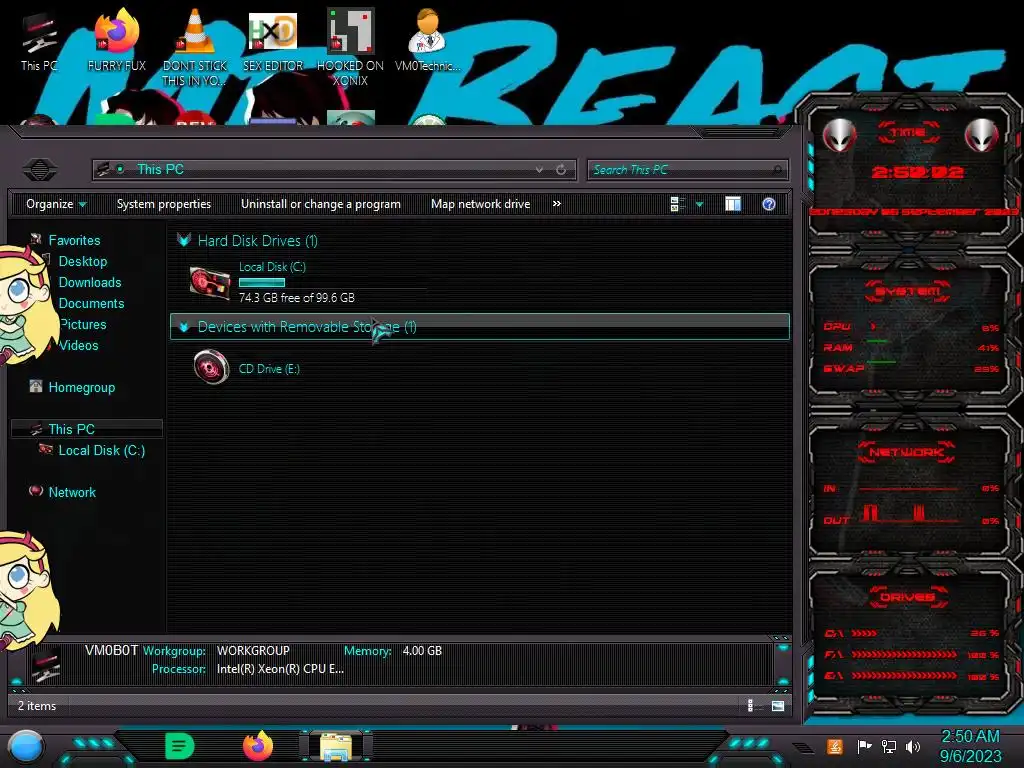Image resolution: width=1024 pixels, height=768 pixels.
Task: Open the view options dropdown arrow
Action: (699, 204)
